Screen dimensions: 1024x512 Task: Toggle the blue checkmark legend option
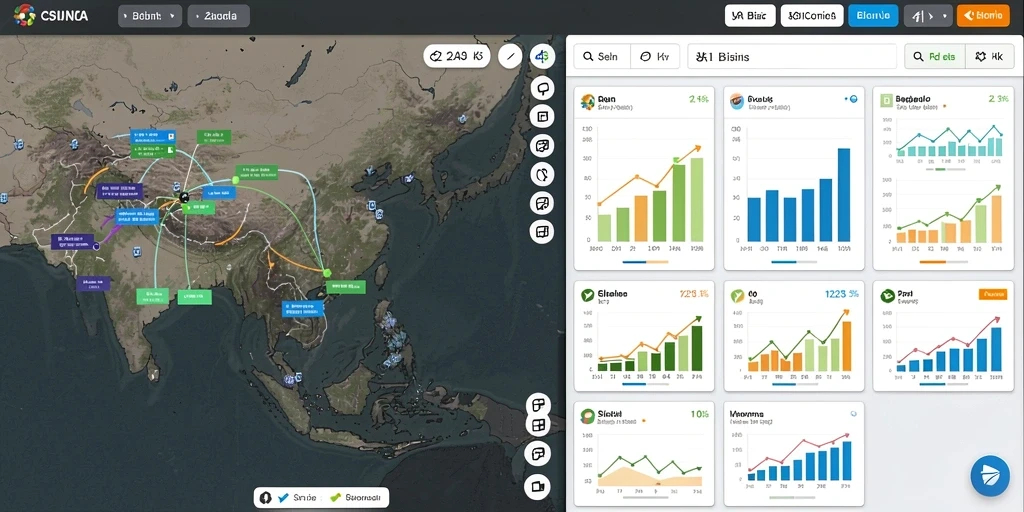click(283, 498)
